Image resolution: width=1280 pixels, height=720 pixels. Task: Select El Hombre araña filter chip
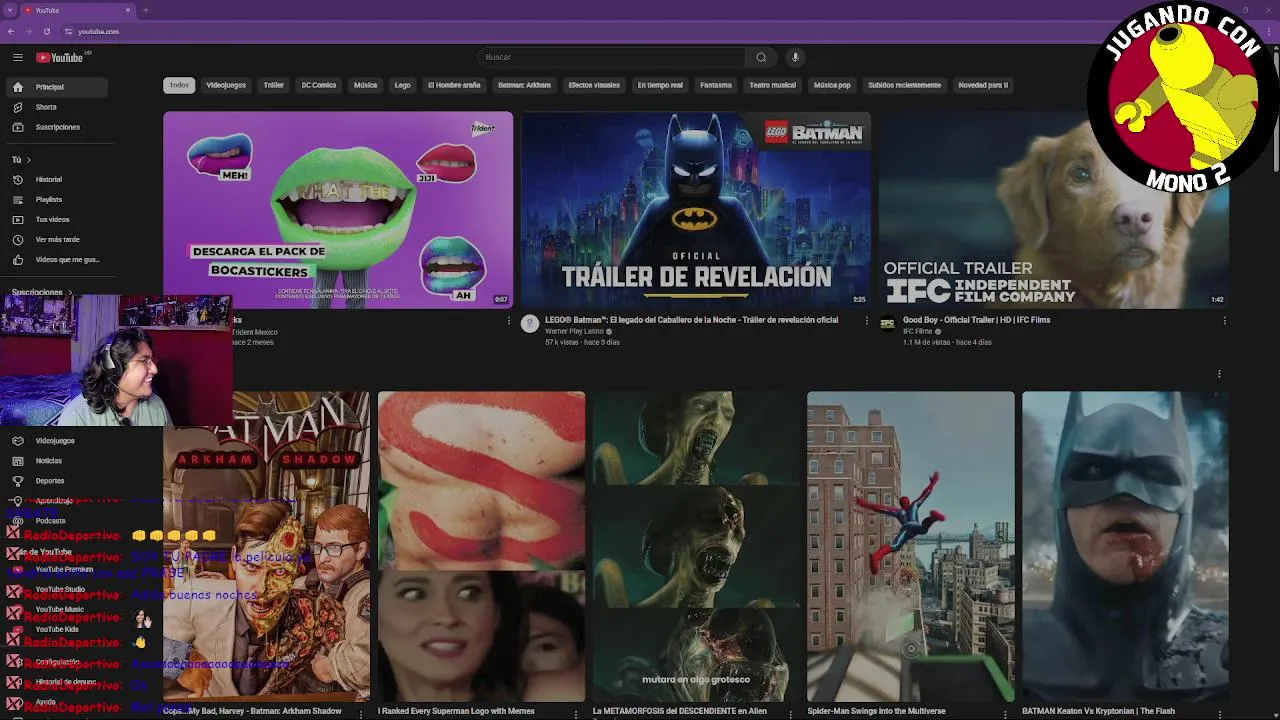(454, 85)
